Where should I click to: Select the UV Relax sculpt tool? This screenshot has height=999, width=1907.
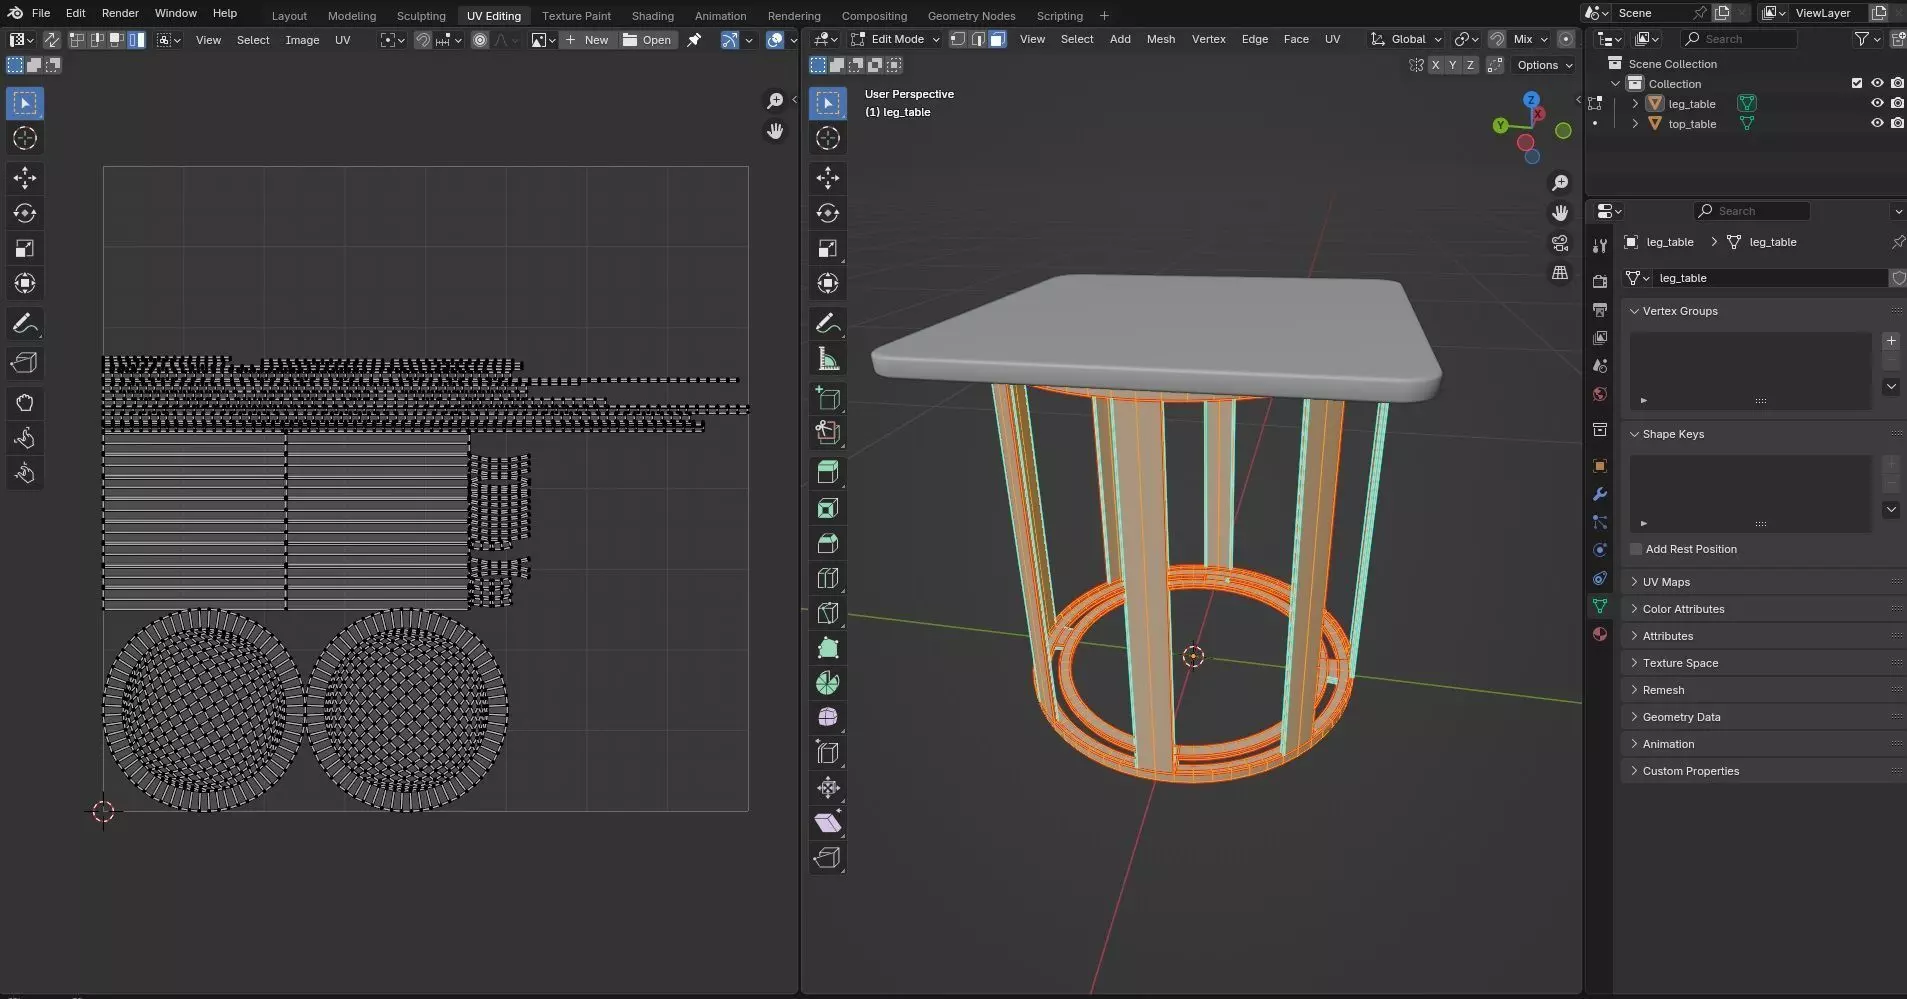[x=25, y=438]
